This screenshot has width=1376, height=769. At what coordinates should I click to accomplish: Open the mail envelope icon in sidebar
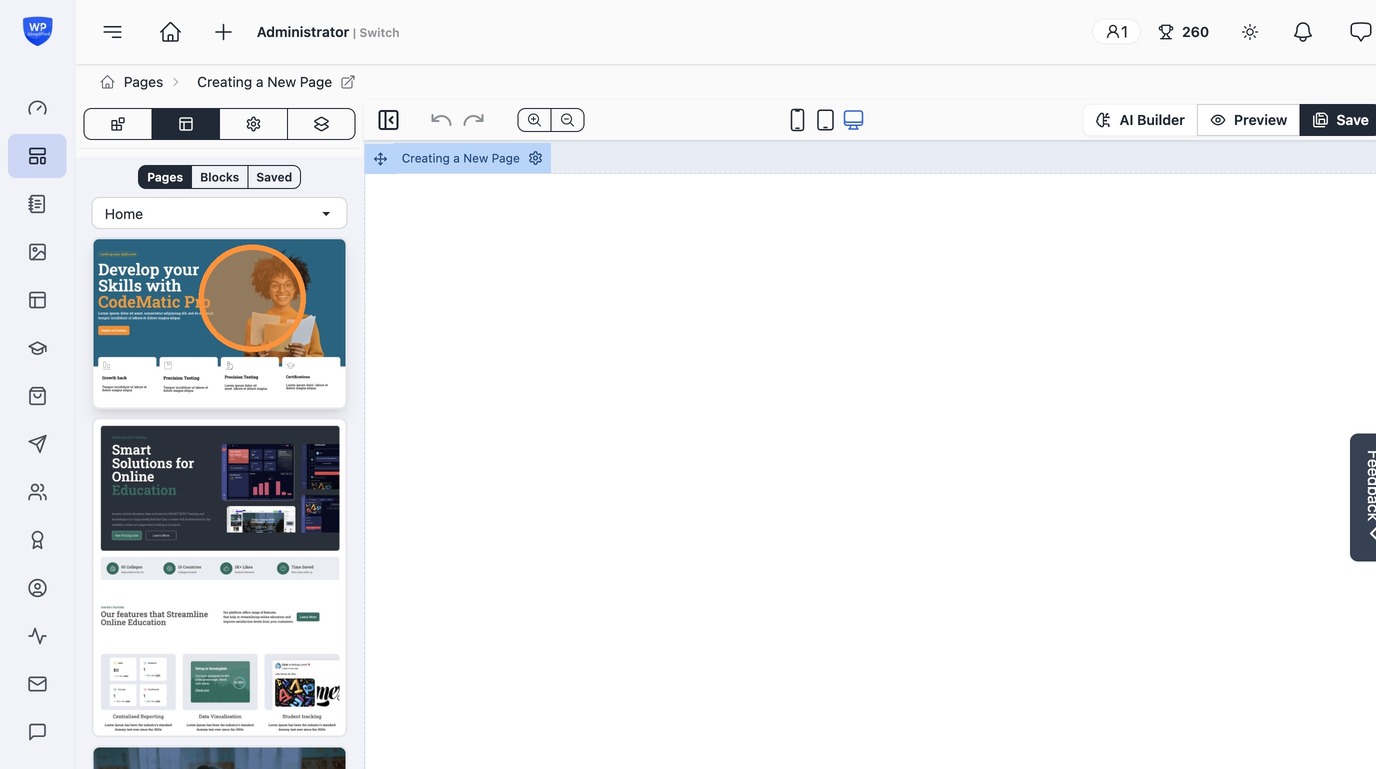(x=37, y=684)
